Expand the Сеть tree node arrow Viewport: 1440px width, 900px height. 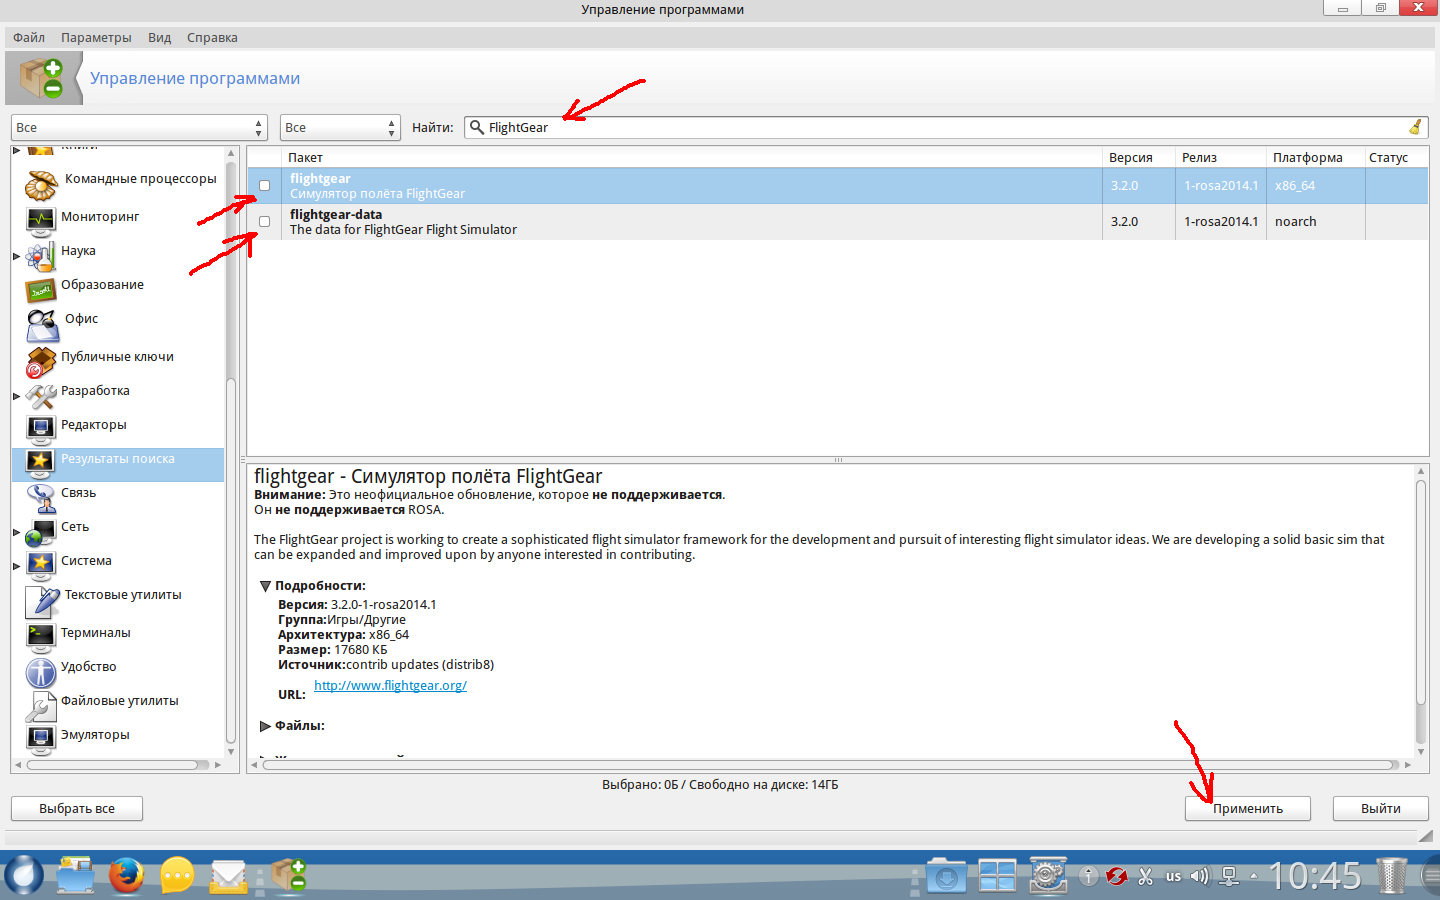pyautogui.click(x=17, y=532)
